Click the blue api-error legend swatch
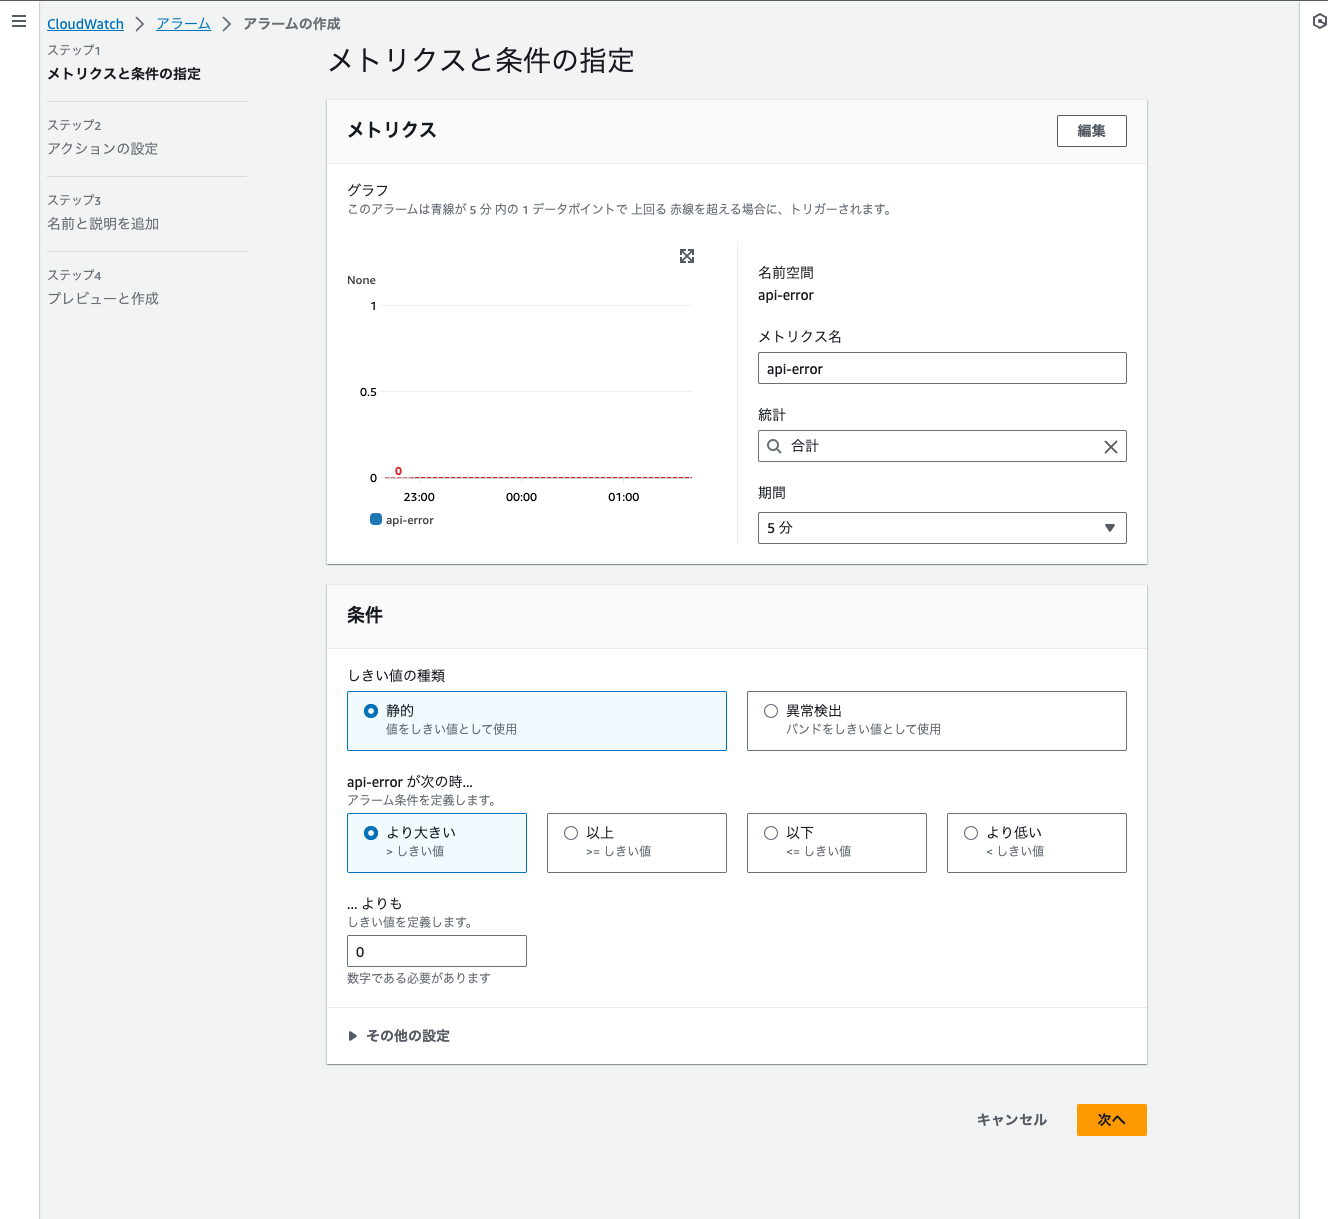 pos(376,519)
